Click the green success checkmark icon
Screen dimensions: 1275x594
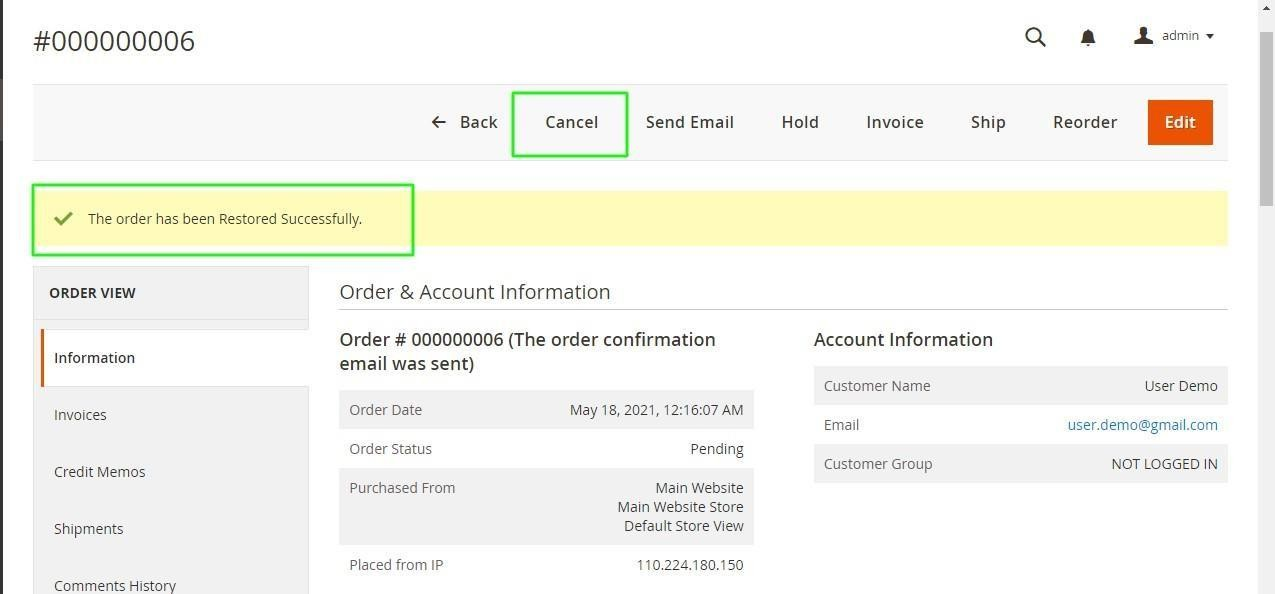[x=63, y=218]
